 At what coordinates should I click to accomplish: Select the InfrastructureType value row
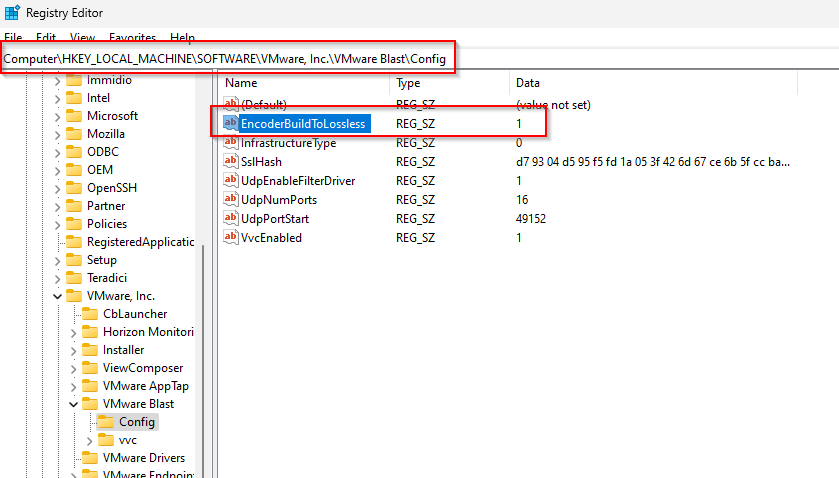288,143
